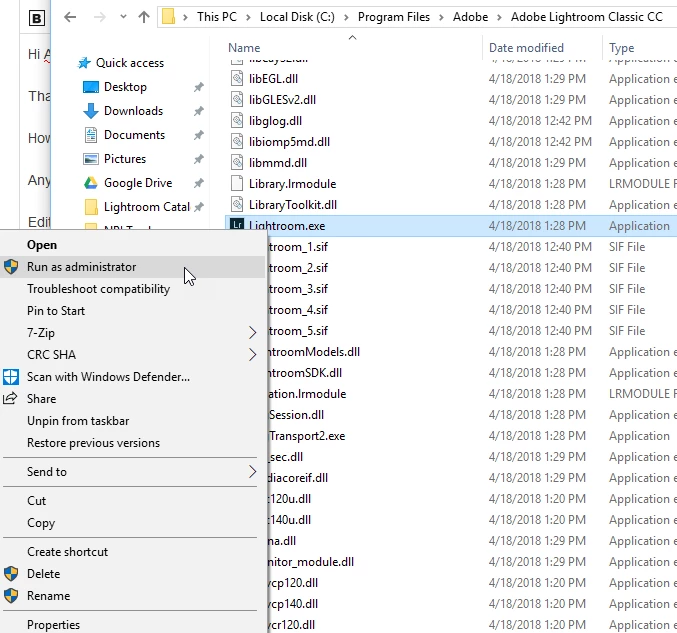Click the blue Downloads arrow icon
Viewport: 677px width, 633px height.
(x=91, y=111)
